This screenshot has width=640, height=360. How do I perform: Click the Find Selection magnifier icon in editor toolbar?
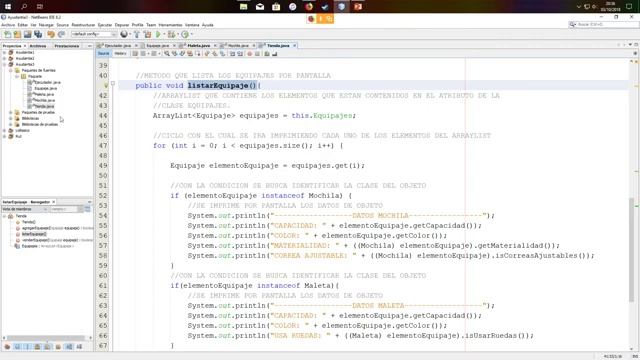click(167, 53)
